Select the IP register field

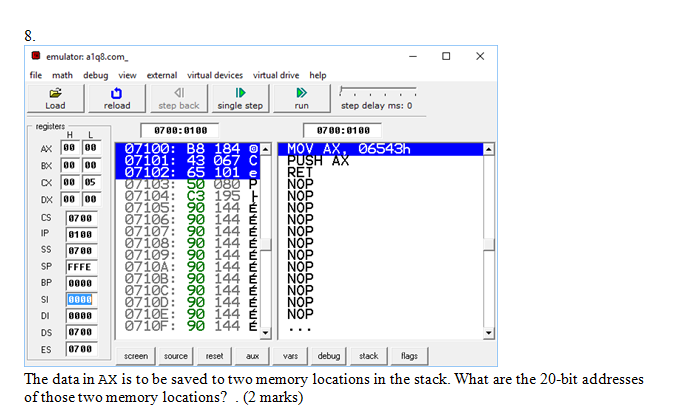point(81,234)
